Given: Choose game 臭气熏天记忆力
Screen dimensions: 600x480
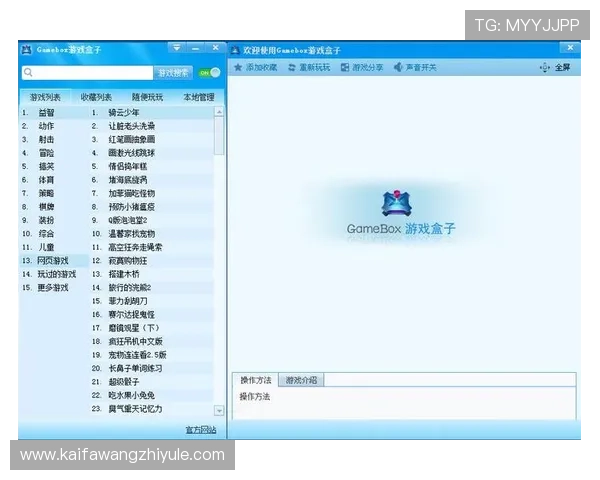Looking at the screenshot, I should [x=152, y=409].
